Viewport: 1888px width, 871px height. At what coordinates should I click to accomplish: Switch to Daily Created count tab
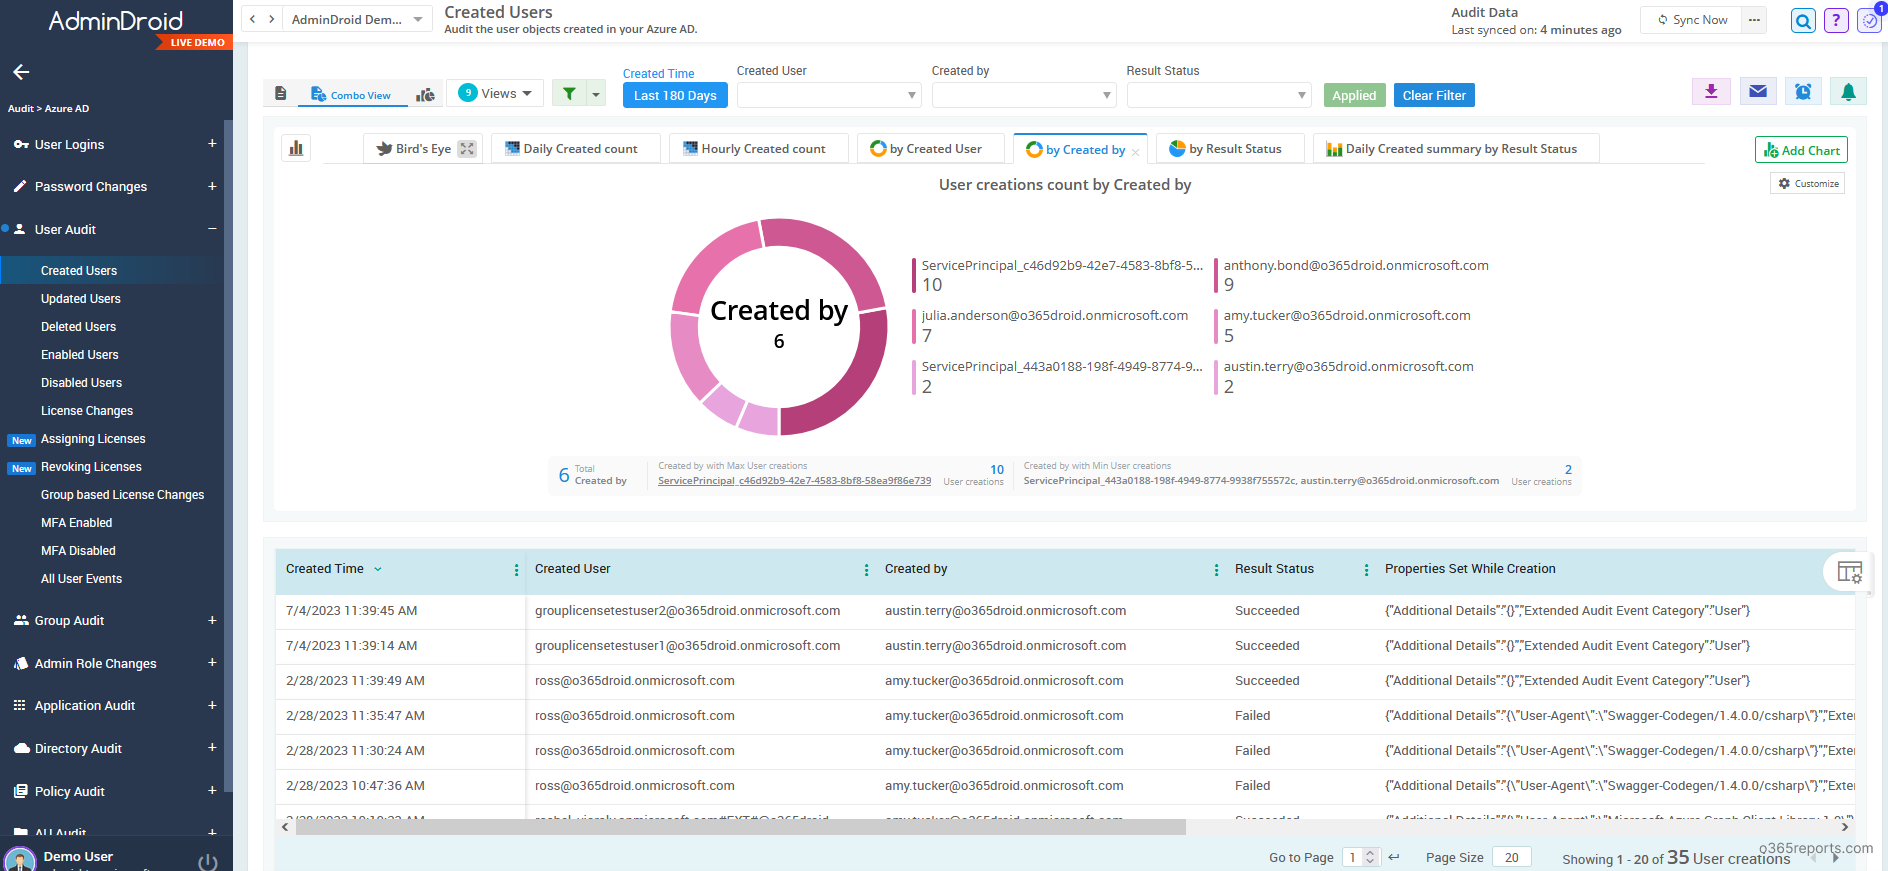(576, 148)
